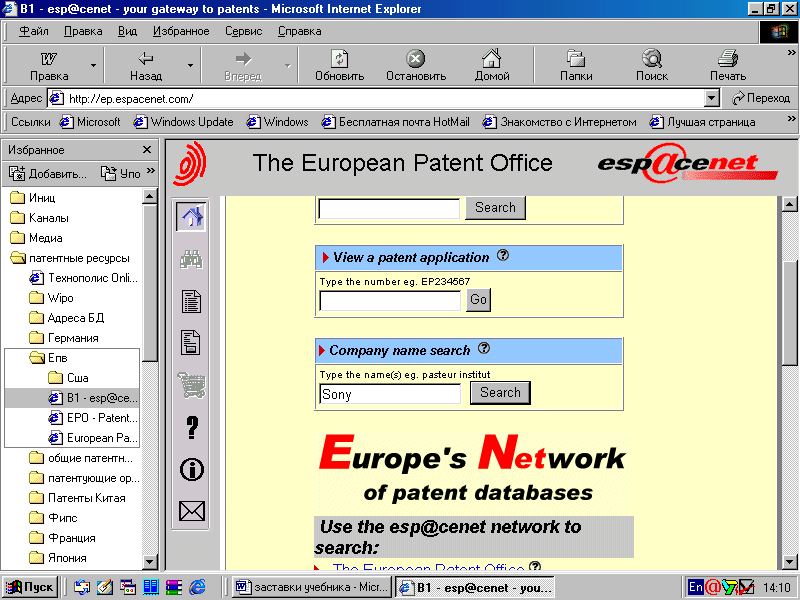Screen dimensions: 800x600
Task: Click the Вперед forward toolbar button
Action: coord(243,65)
